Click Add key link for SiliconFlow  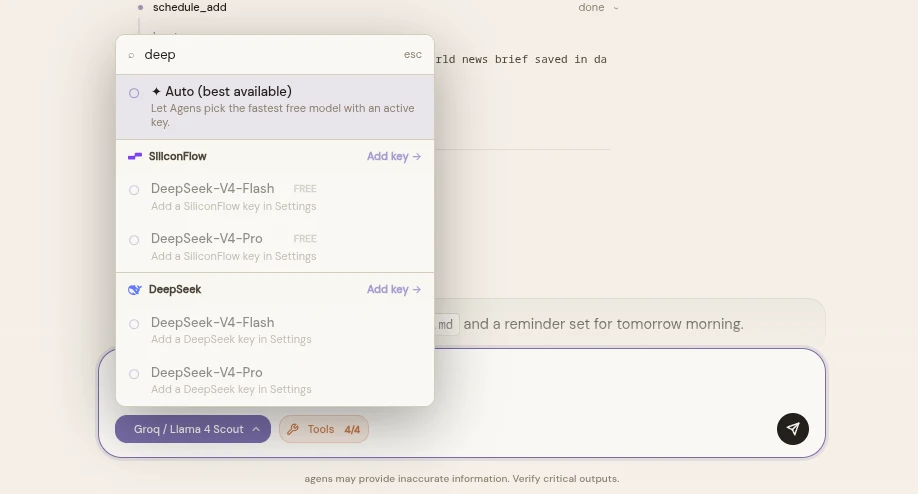(x=393, y=156)
